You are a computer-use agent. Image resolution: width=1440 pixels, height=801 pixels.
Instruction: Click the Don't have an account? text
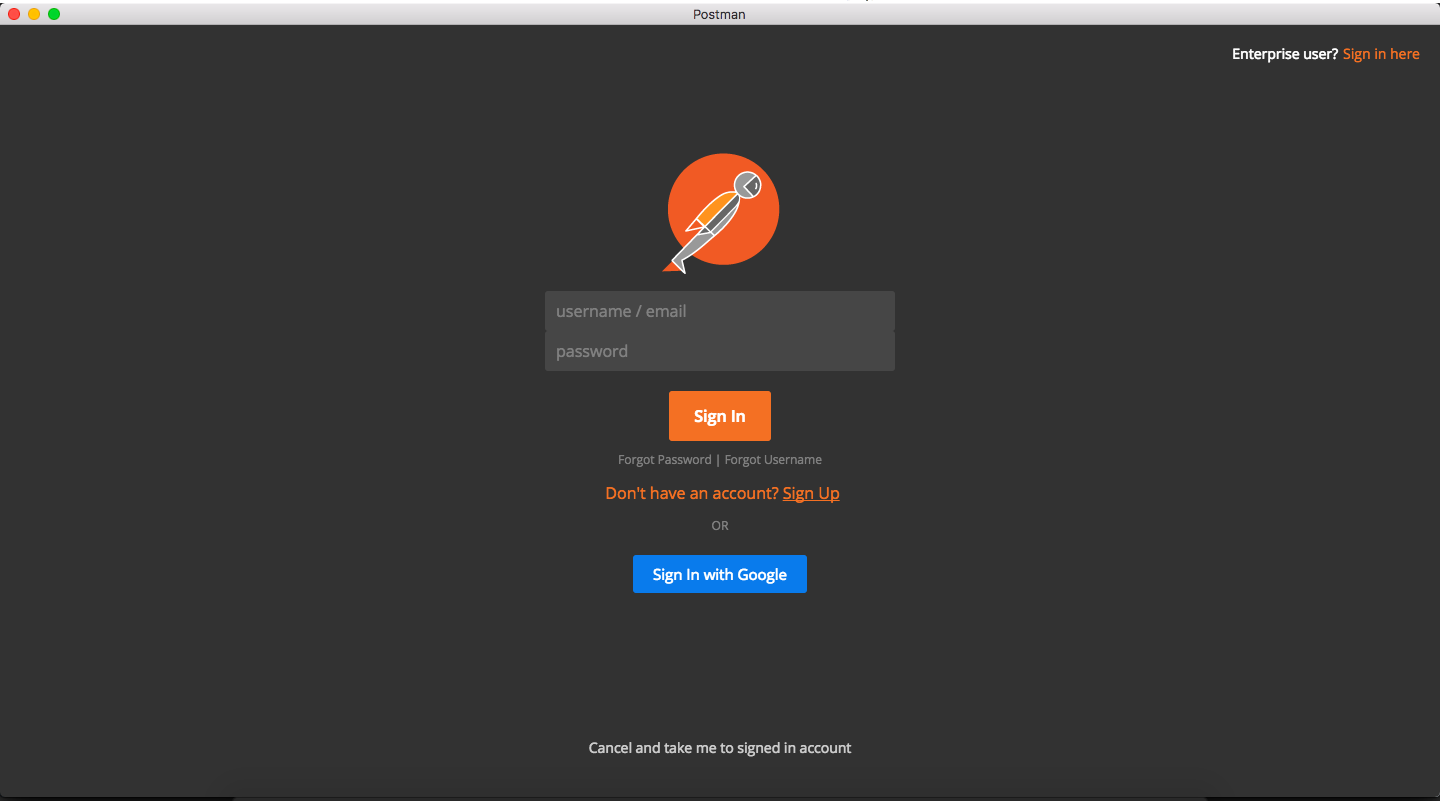[x=690, y=492]
